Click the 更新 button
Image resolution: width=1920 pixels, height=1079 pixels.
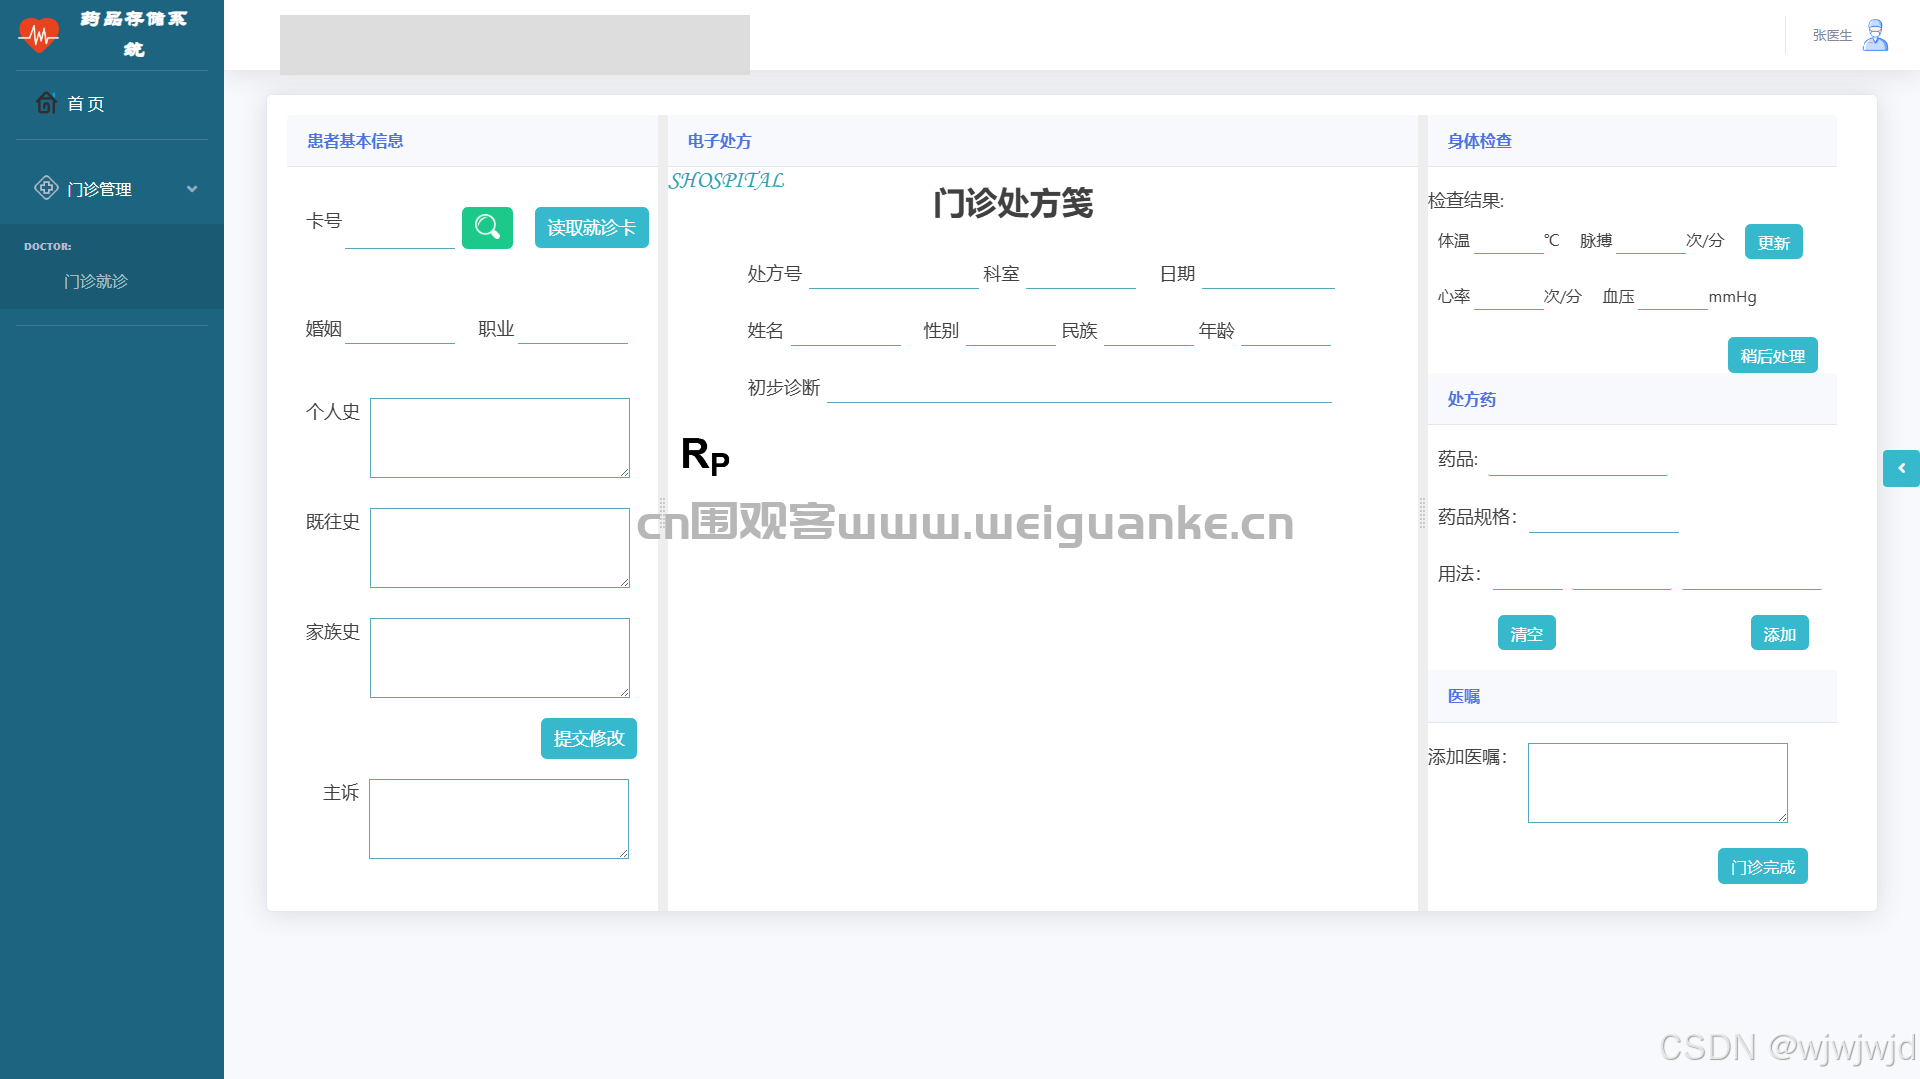[1774, 242]
